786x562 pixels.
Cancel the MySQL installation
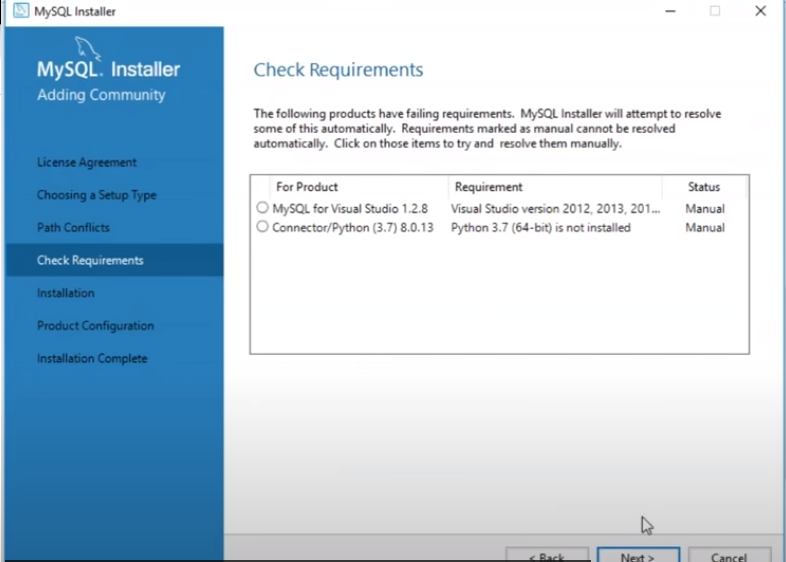(x=735, y=555)
